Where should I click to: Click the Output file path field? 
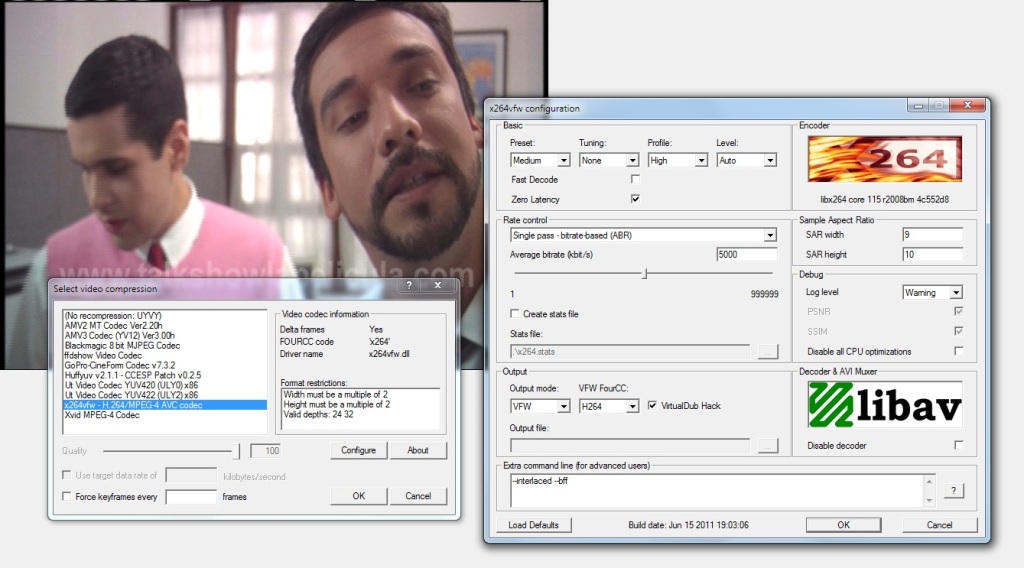630,446
